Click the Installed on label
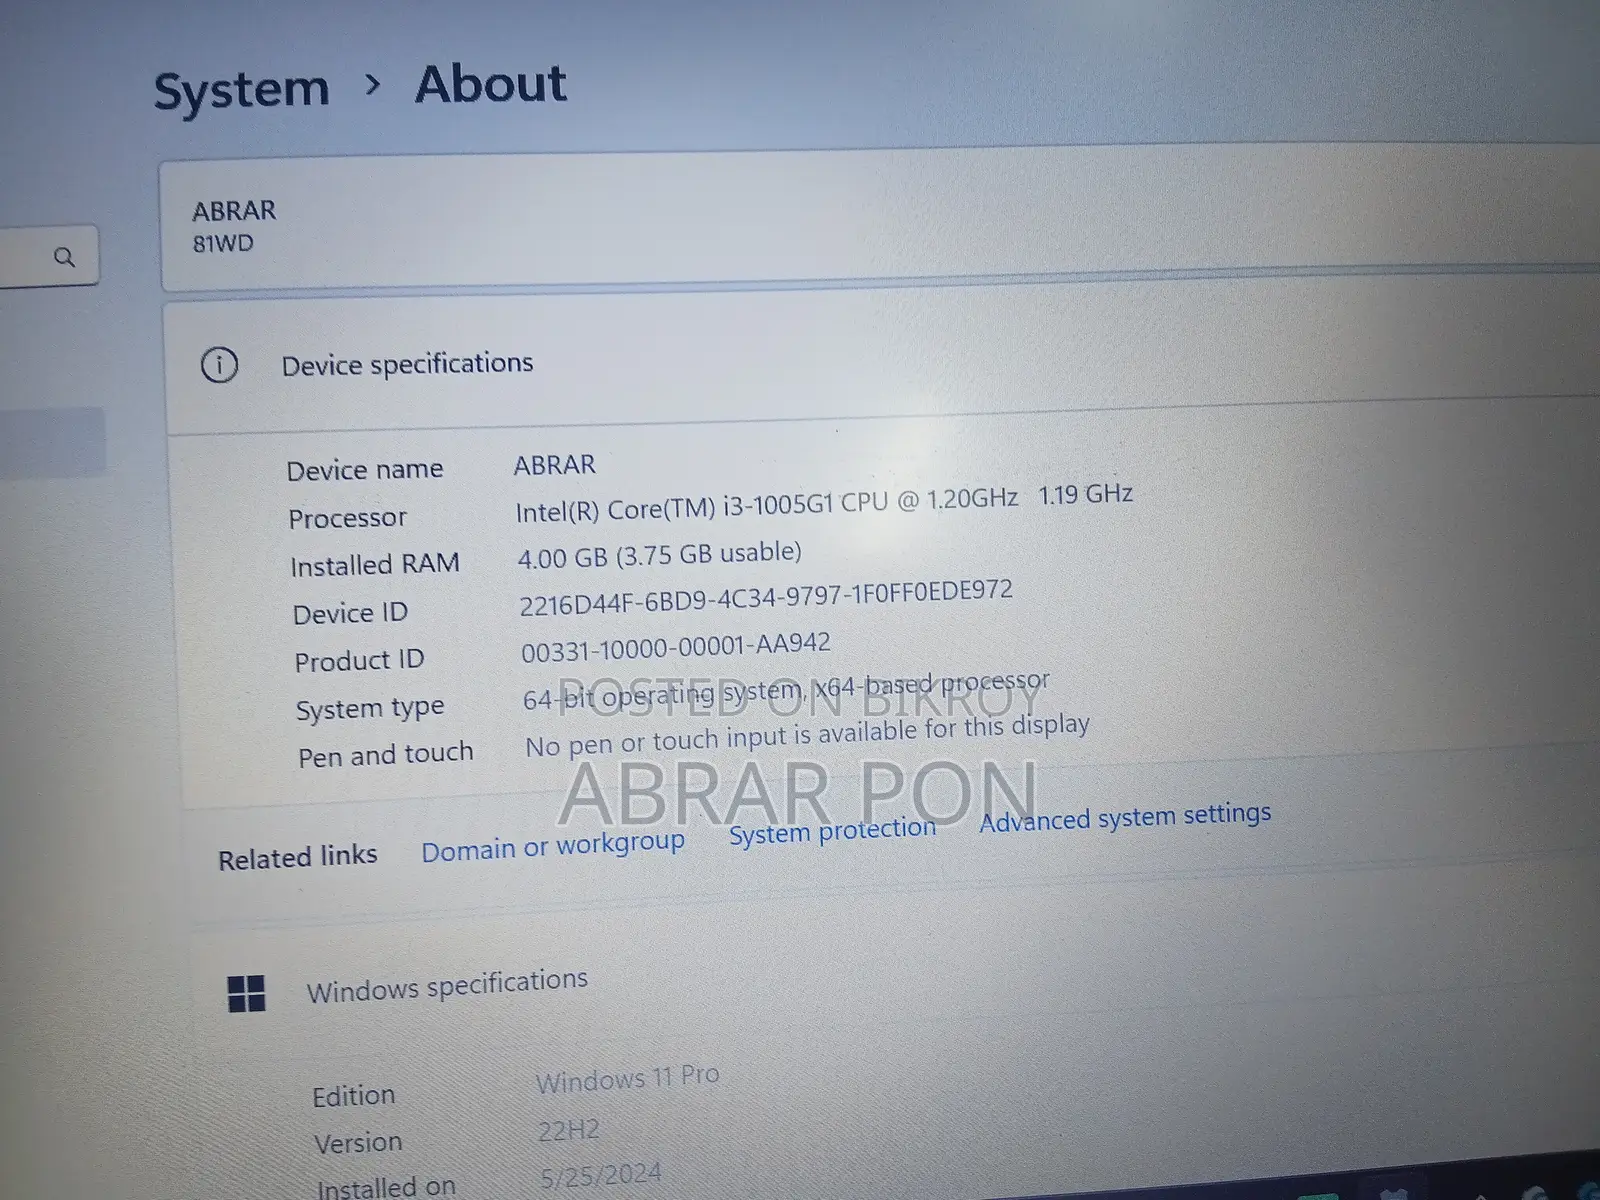Image resolution: width=1600 pixels, height=1200 pixels. (x=386, y=1186)
